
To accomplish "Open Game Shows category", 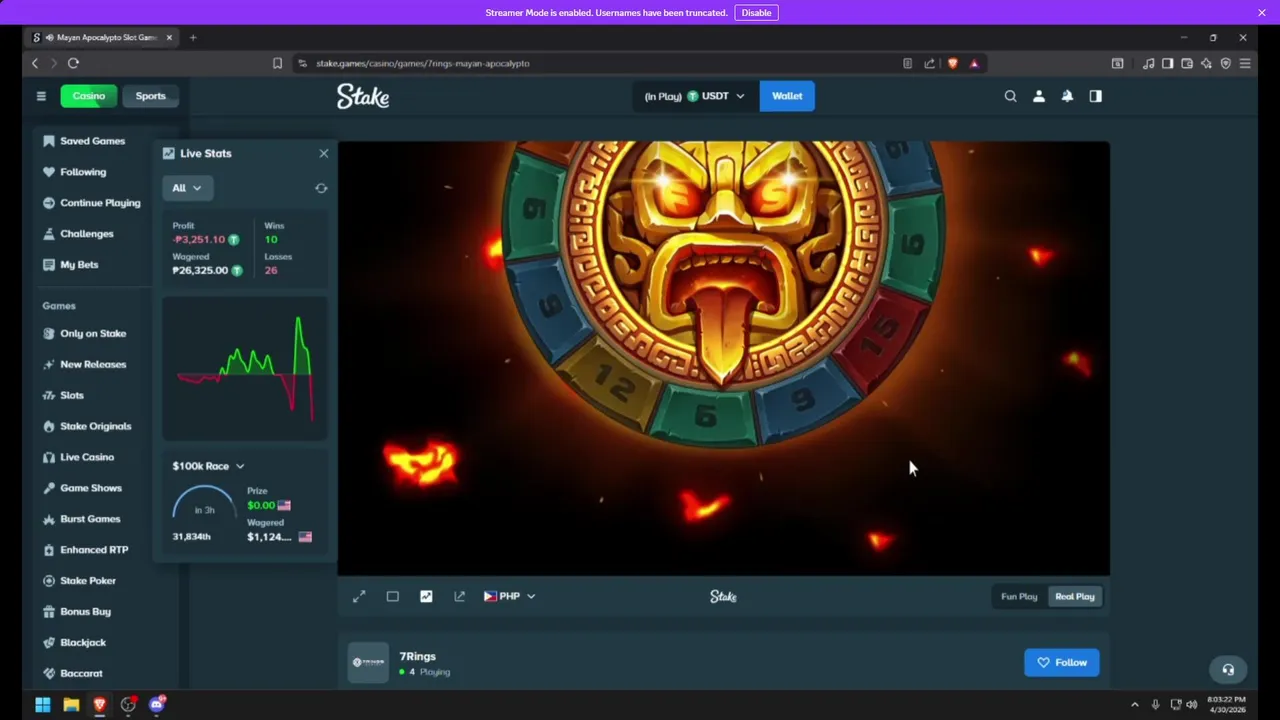I will [91, 488].
